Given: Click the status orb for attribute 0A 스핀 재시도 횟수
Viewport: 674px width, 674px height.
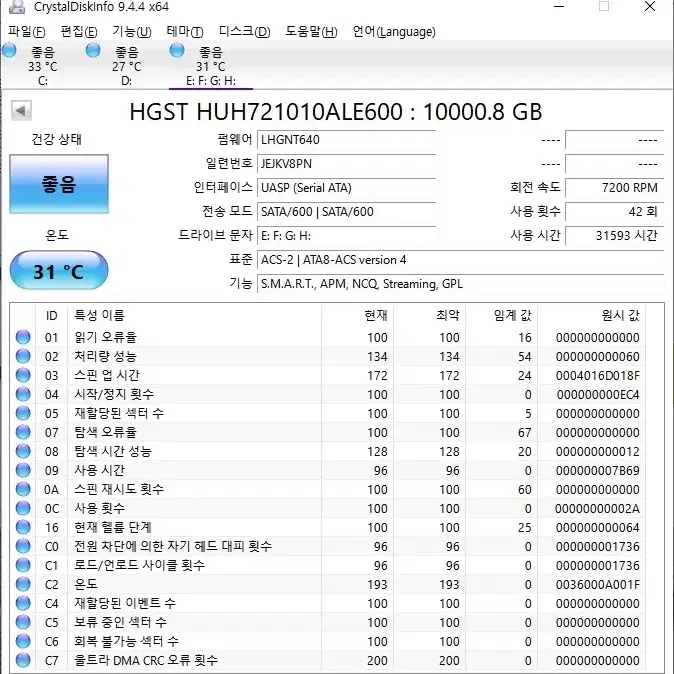Looking at the screenshot, I should (x=23, y=489).
